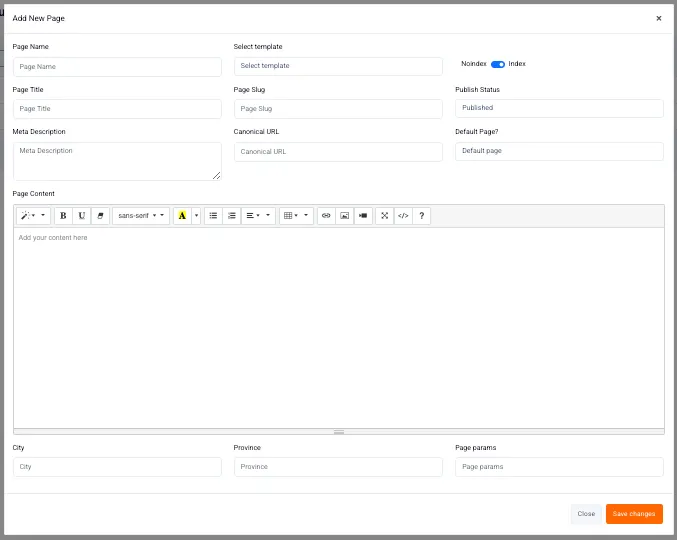Viewport: 677px width, 540px height.
Task: Click into the Meta Description textarea
Action: point(117,161)
